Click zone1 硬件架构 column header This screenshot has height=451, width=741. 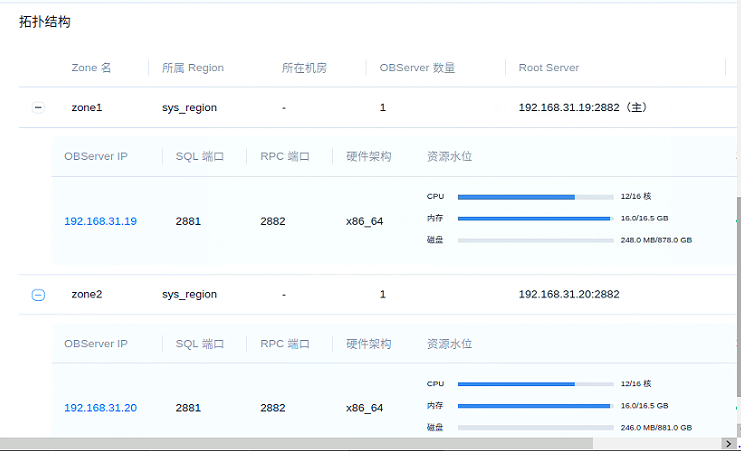pyautogui.click(x=369, y=156)
